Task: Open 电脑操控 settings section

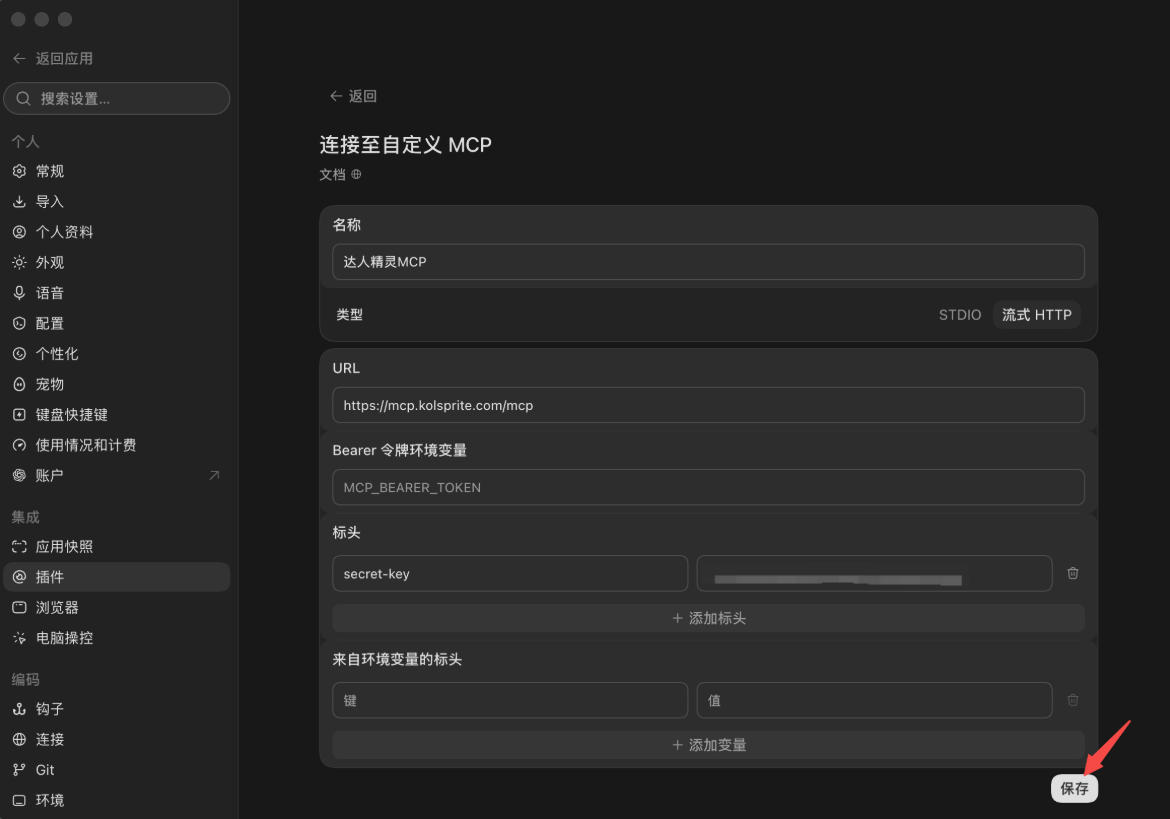Action: point(116,638)
